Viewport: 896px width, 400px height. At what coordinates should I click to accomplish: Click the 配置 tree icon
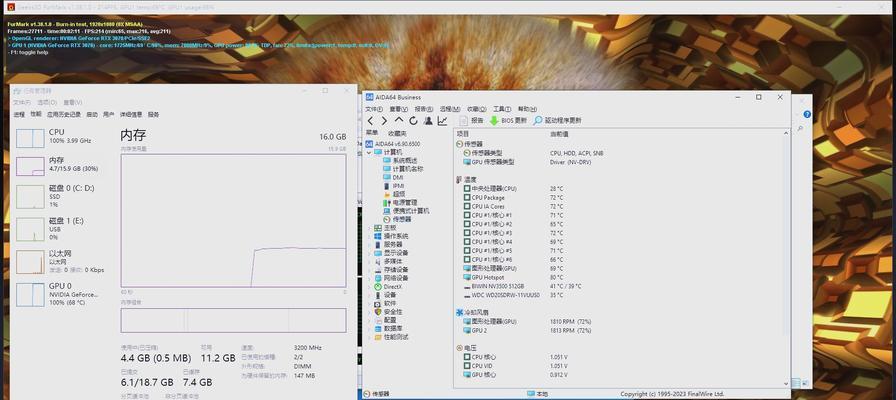click(x=378, y=321)
